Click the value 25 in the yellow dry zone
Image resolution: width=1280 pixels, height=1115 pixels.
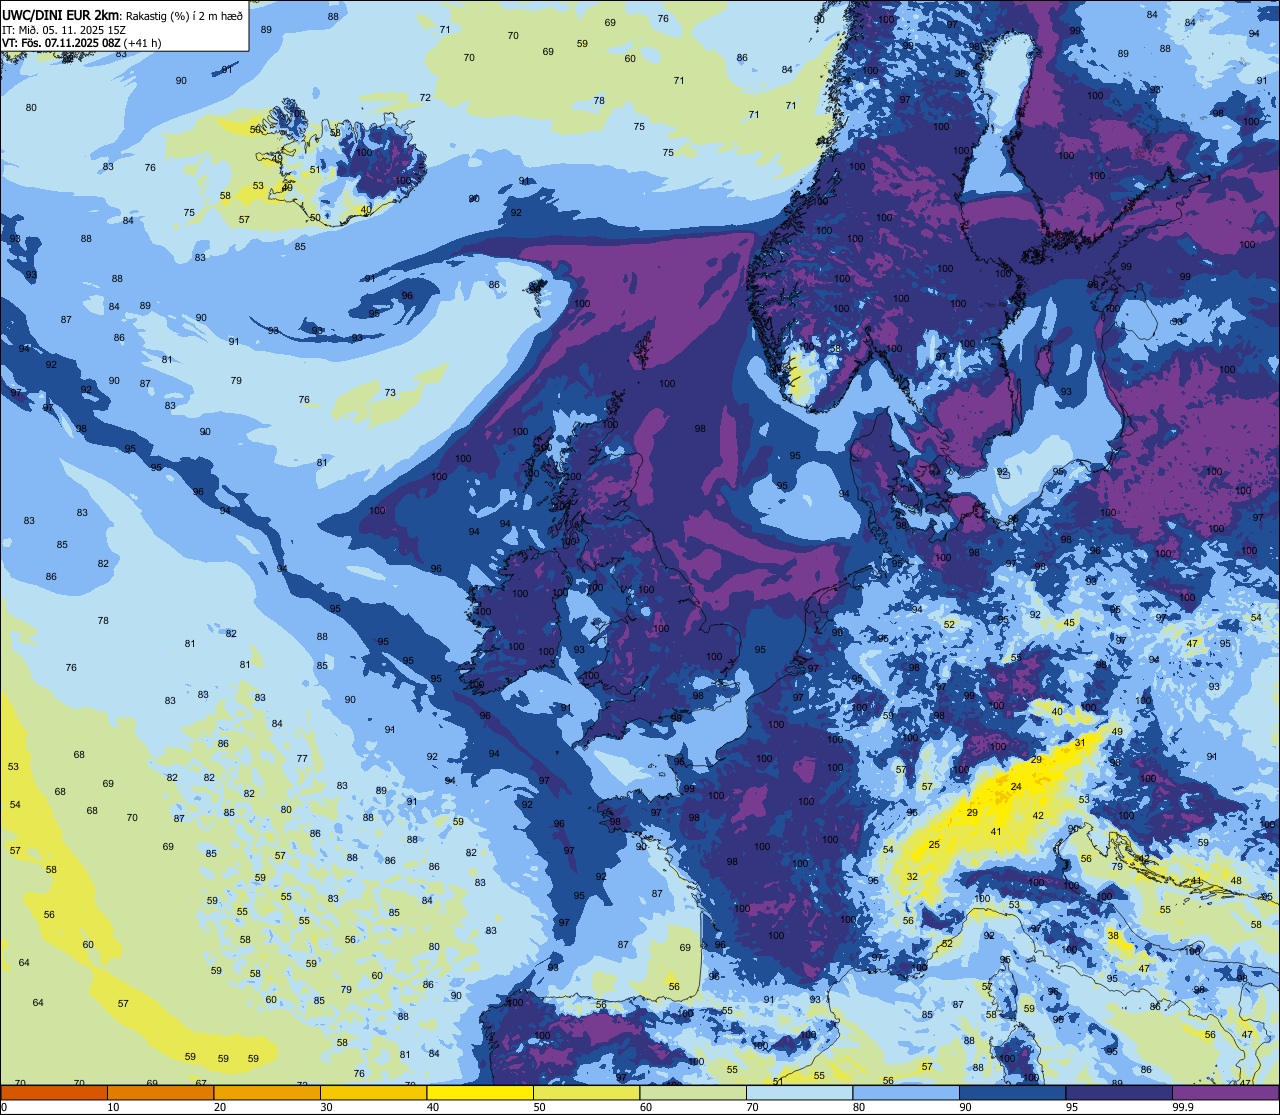tap(934, 845)
